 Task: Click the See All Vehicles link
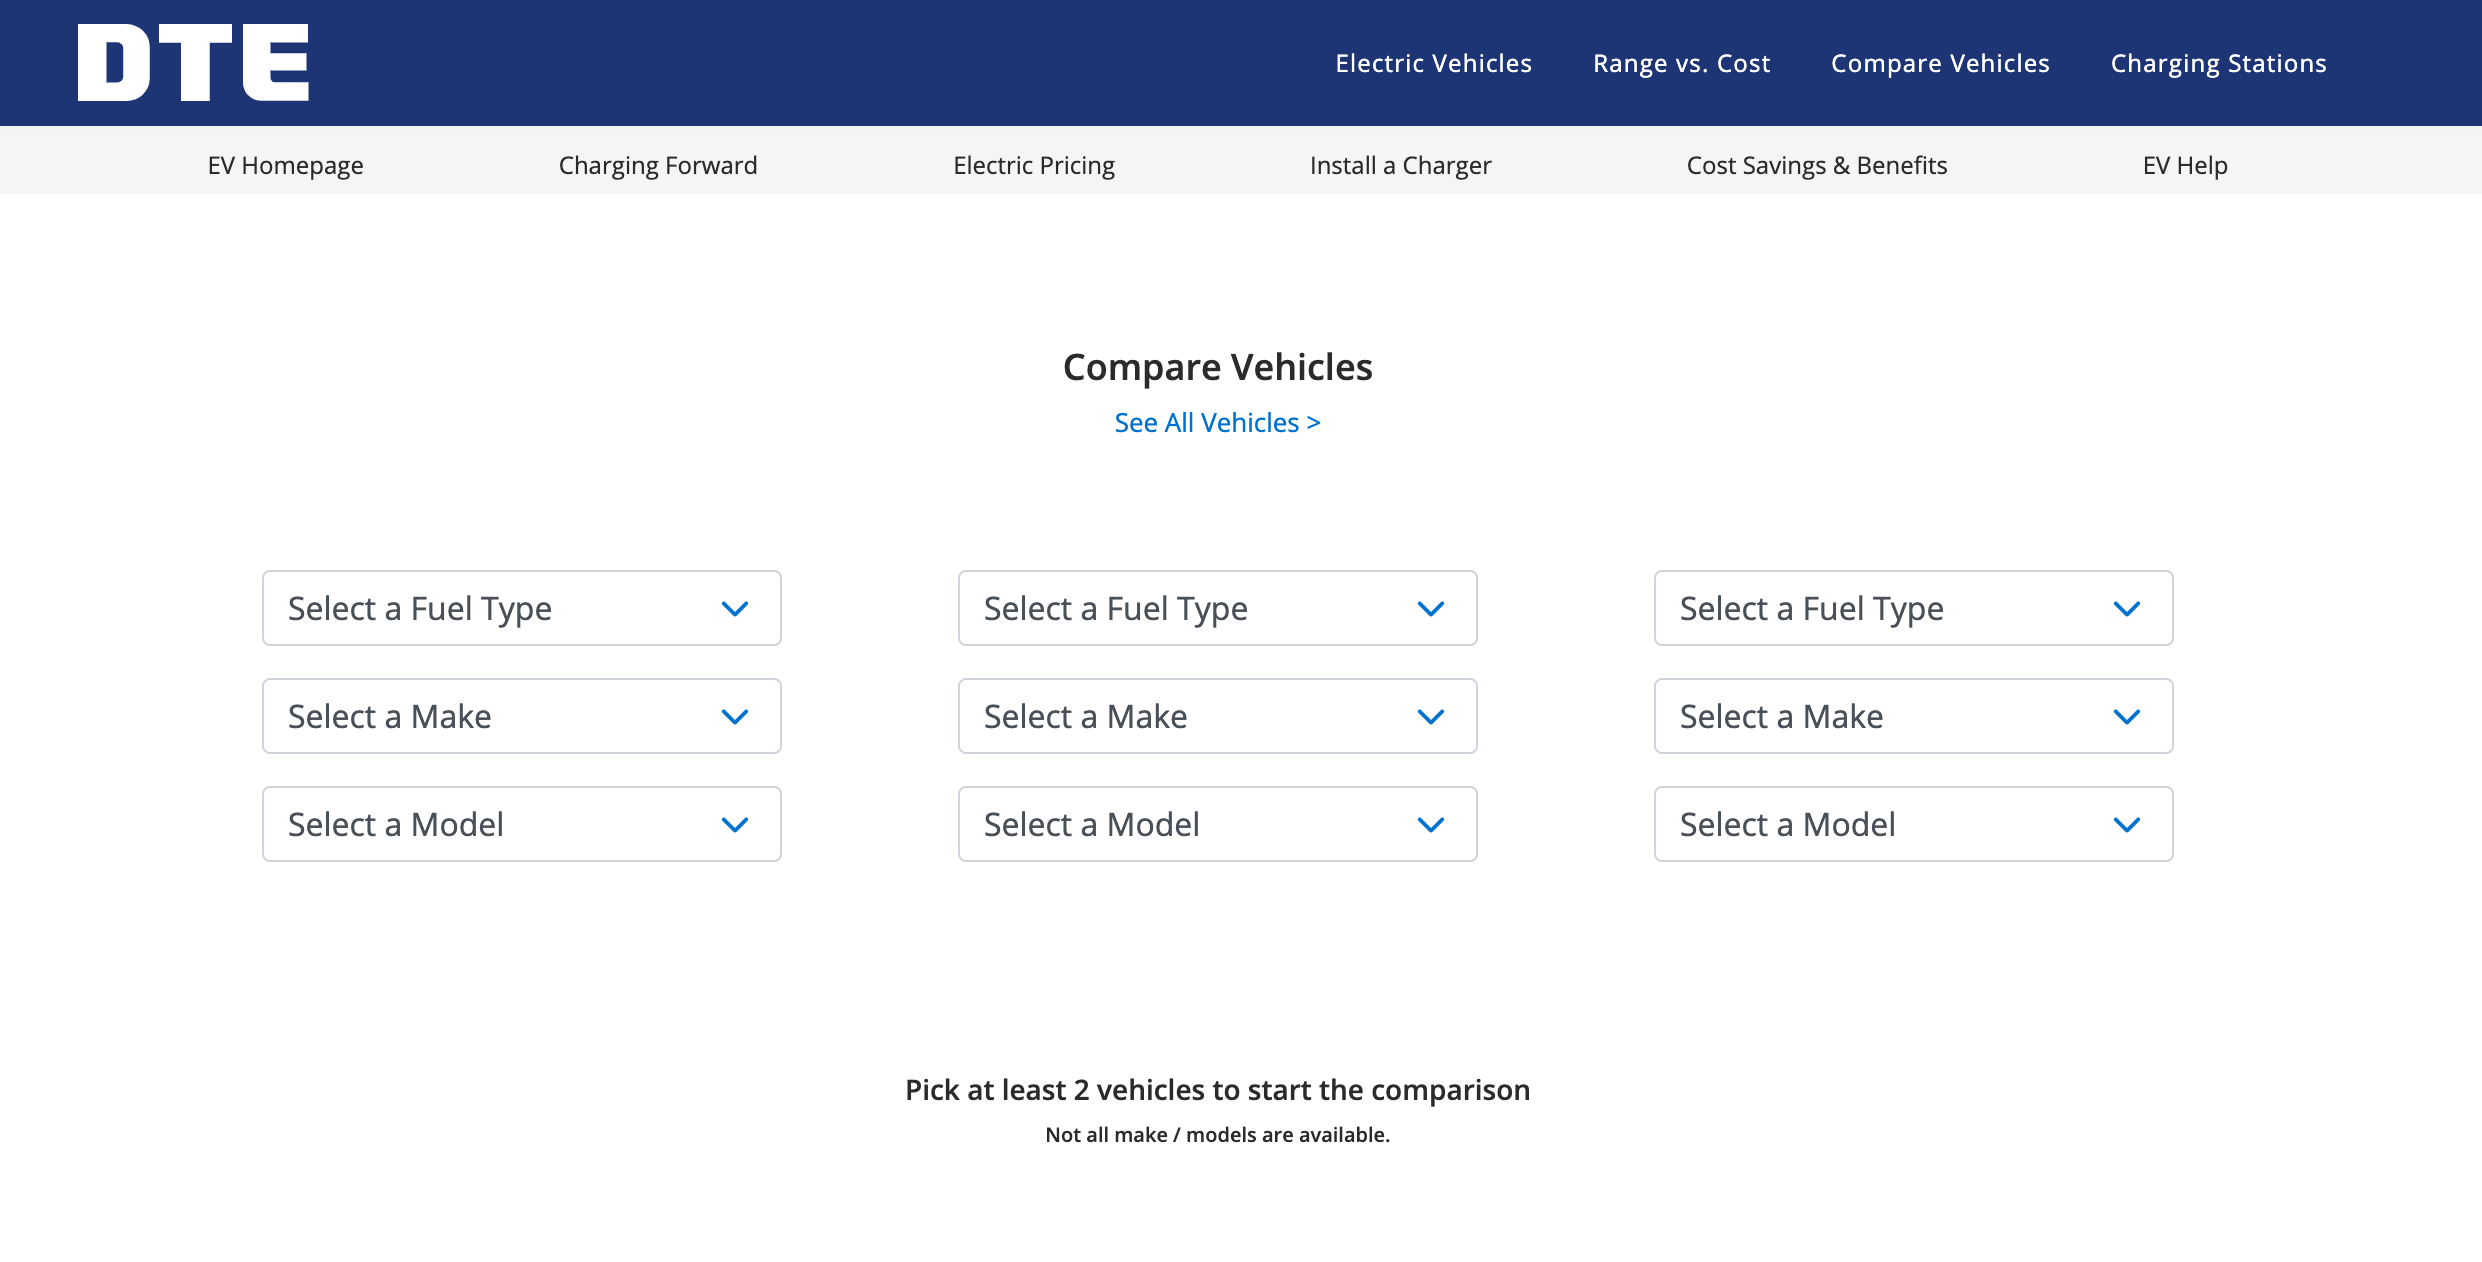(1217, 422)
